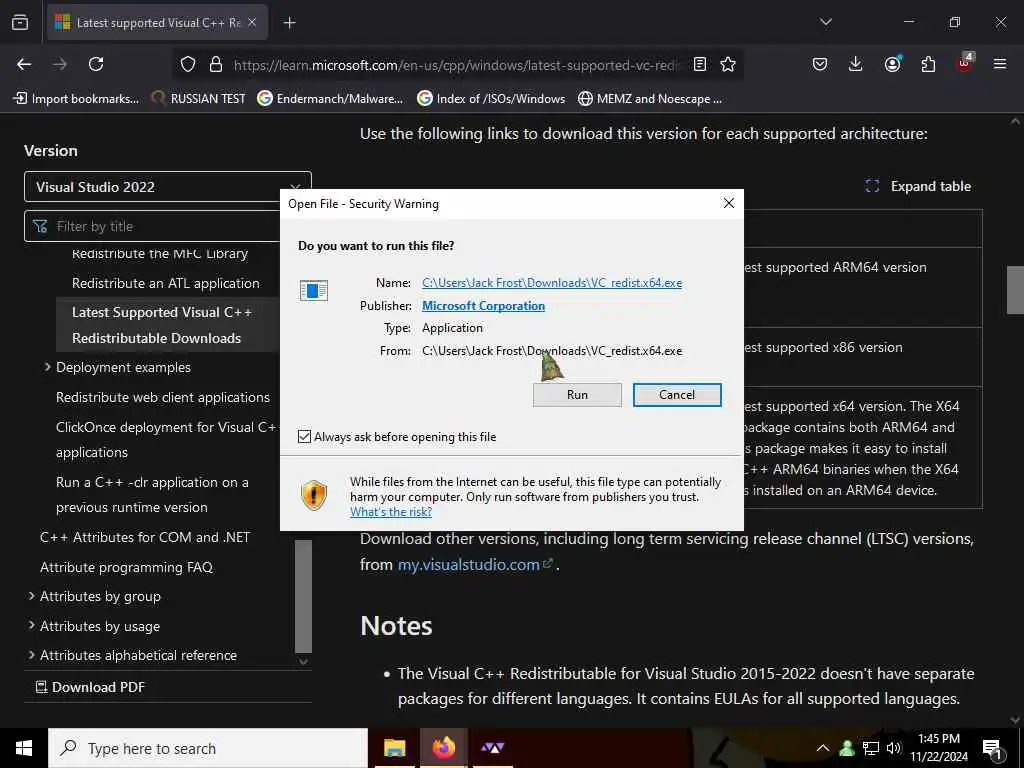
Task: Click Import bookmarks toolbar item
Action: pos(76,99)
